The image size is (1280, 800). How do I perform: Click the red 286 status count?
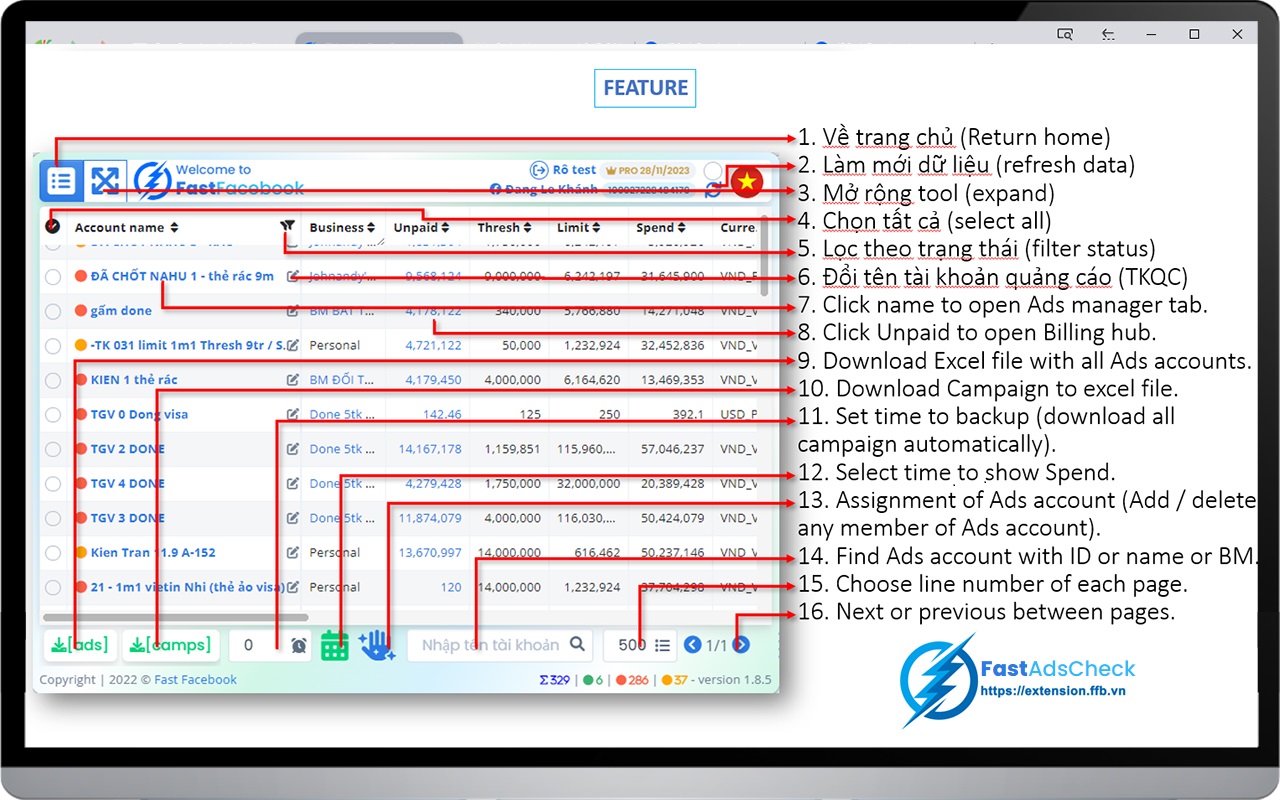click(632, 680)
